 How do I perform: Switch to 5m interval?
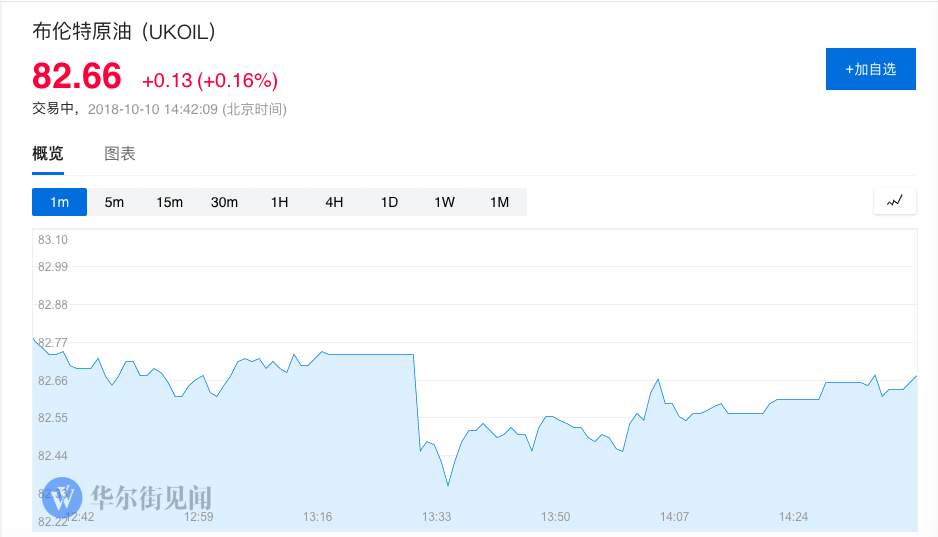point(114,202)
